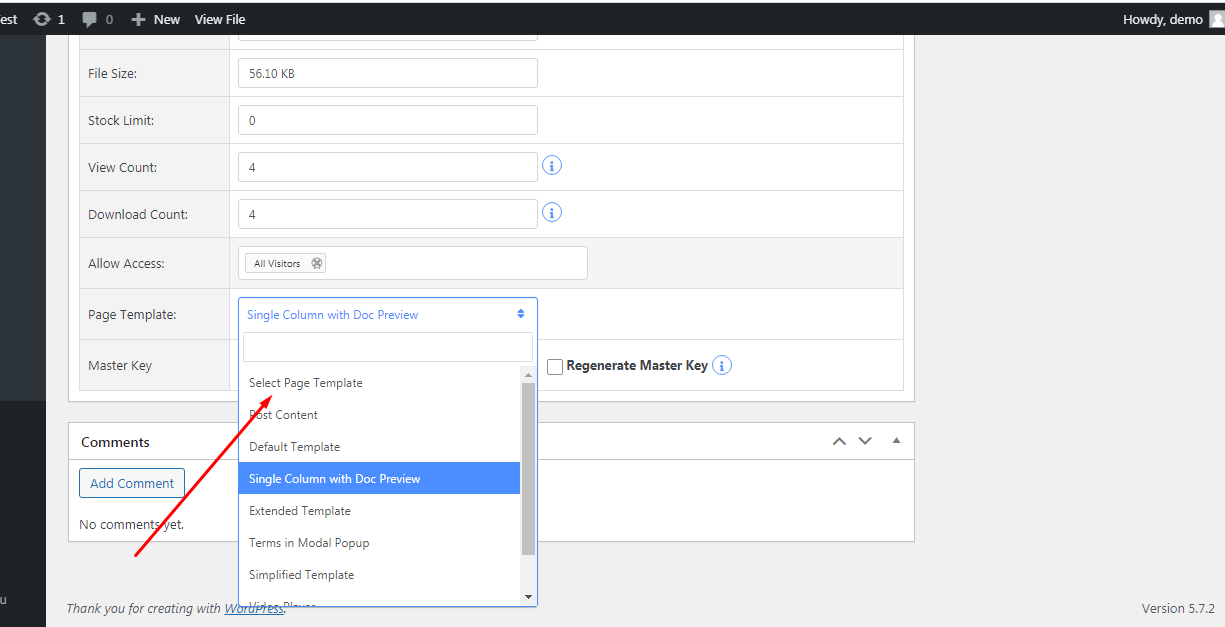The width and height of the screenshot is (1225, 627).
Task: Move Comments panel down
Action: 865,441
